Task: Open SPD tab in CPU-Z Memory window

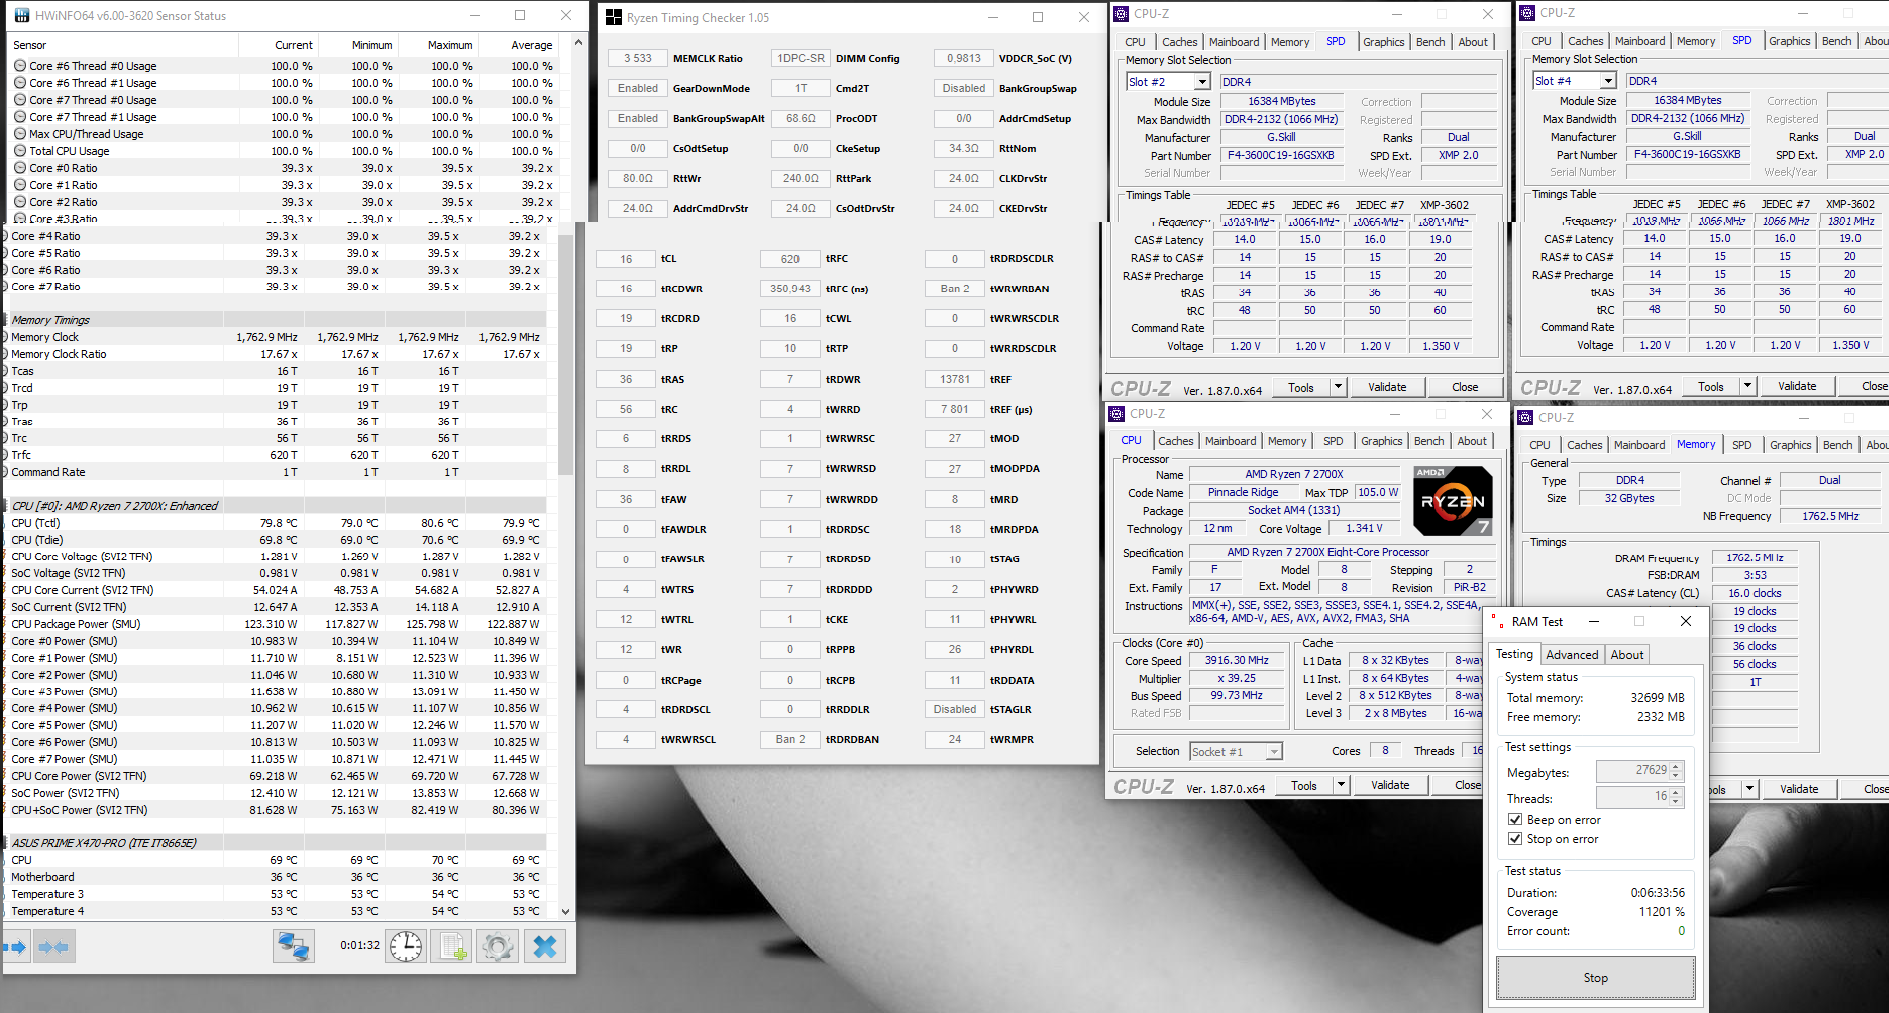Action: pyautogui.click(x=1742, y=445)
